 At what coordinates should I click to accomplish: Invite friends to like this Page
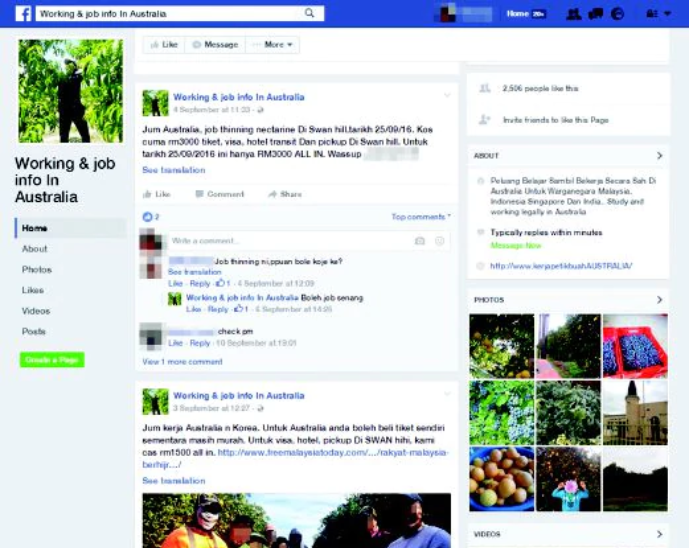pyautogui.click(x=555, y=120)
